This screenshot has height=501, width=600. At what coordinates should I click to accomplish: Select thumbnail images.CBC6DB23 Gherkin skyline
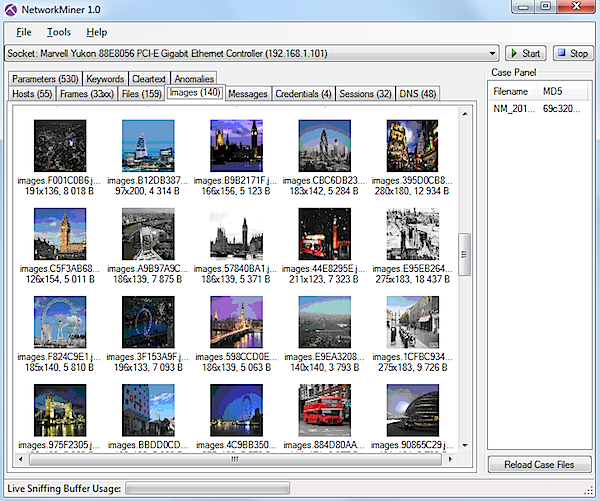[324, 146]
